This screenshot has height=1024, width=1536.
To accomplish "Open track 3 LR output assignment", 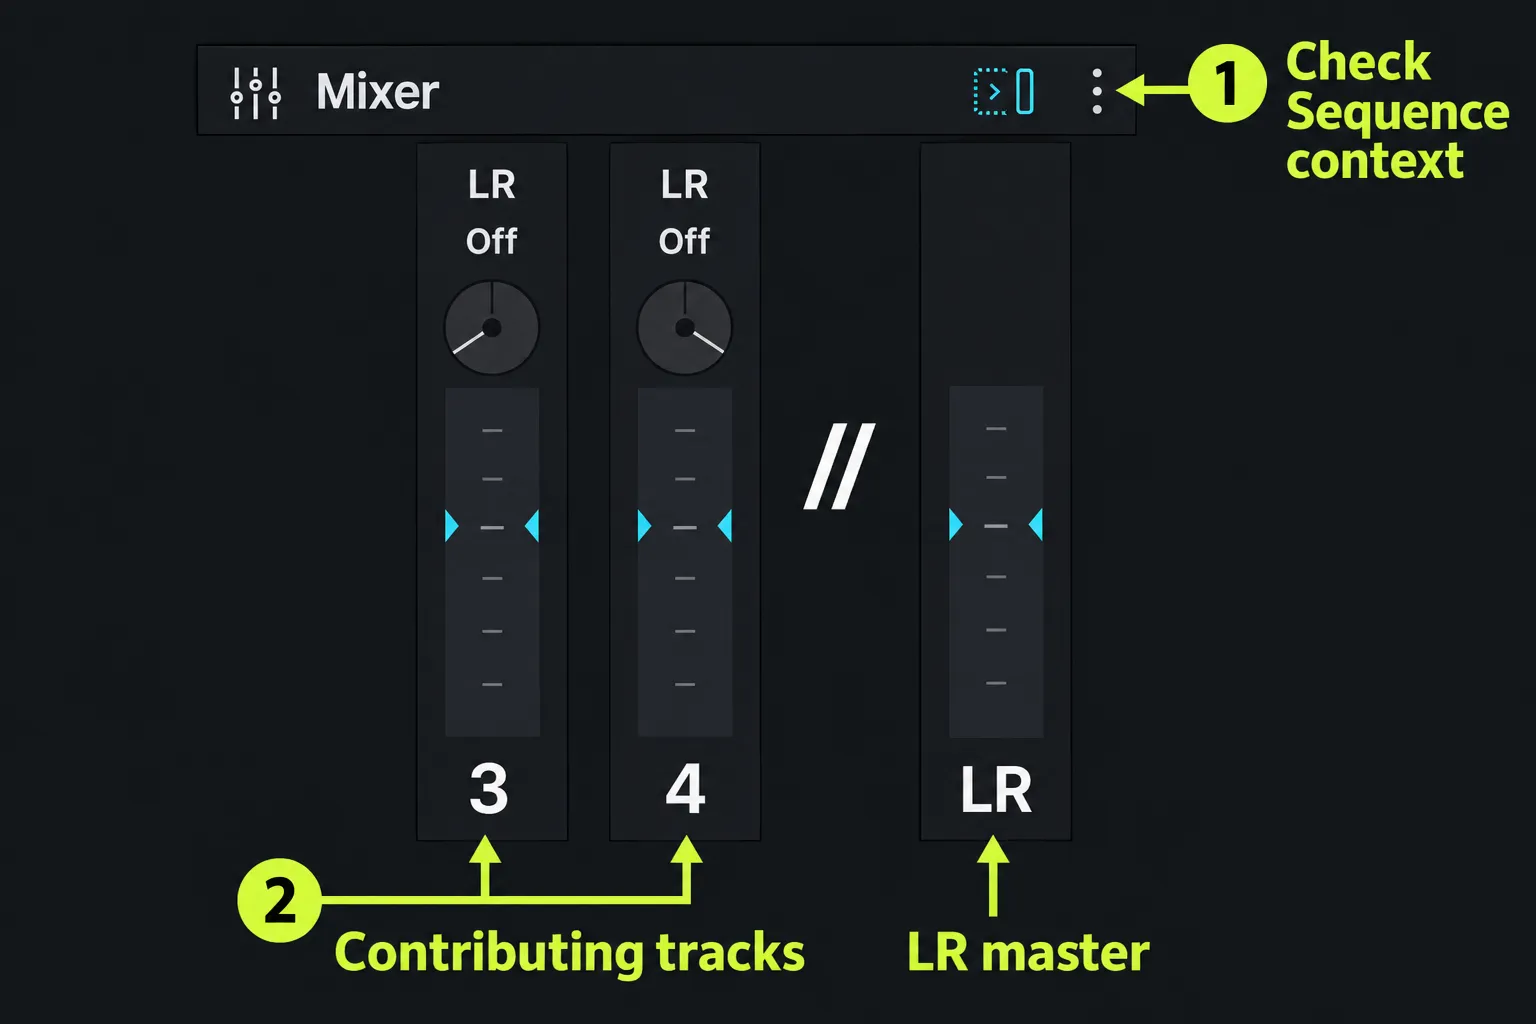I will tap(491, 185).
